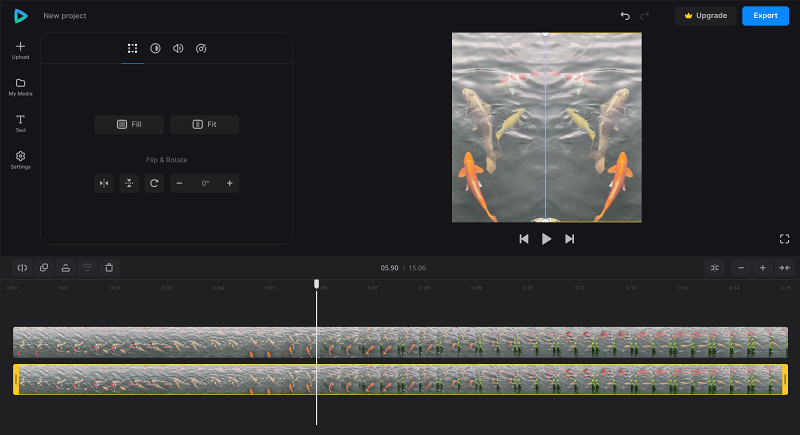
Task: Open the Speed tab
Action: (x=201, y=48)
